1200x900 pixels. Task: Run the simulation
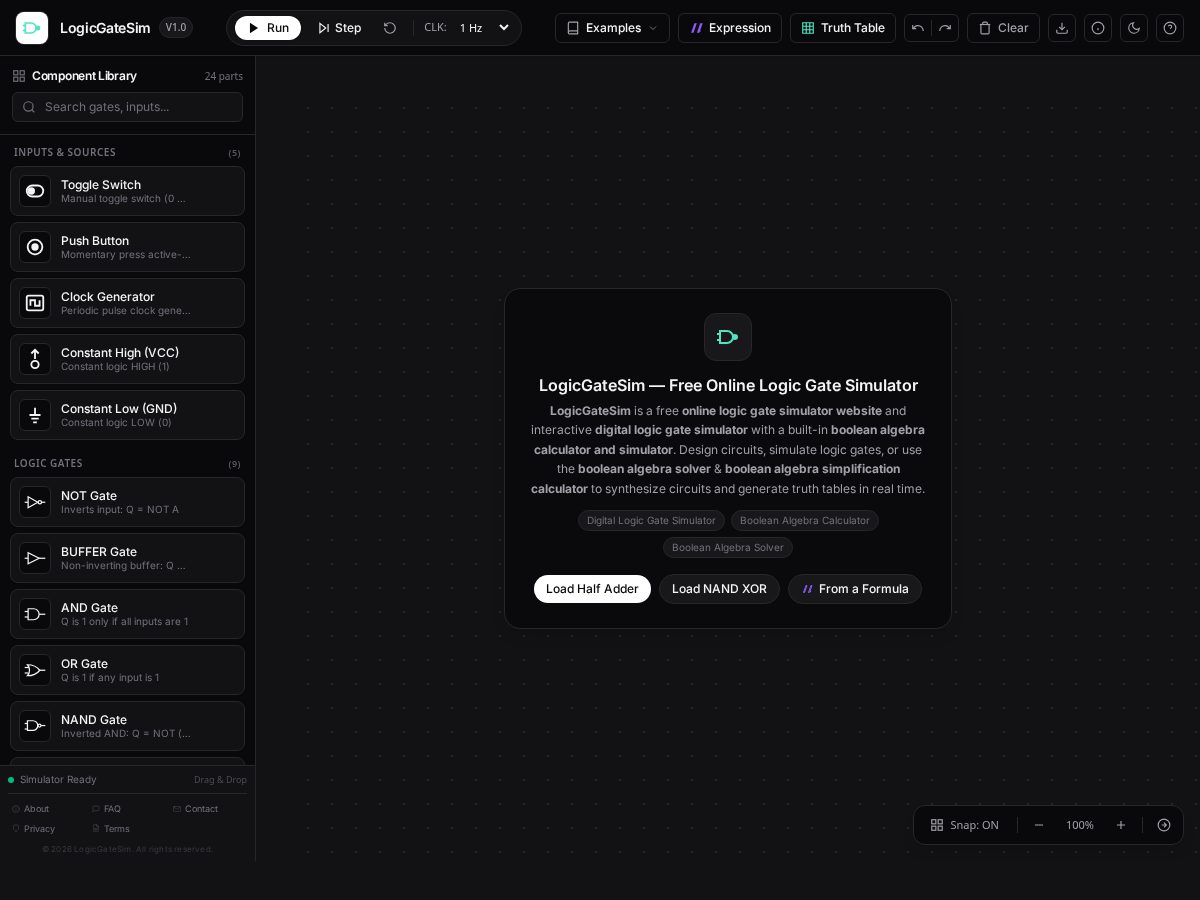tap(268, 28)
